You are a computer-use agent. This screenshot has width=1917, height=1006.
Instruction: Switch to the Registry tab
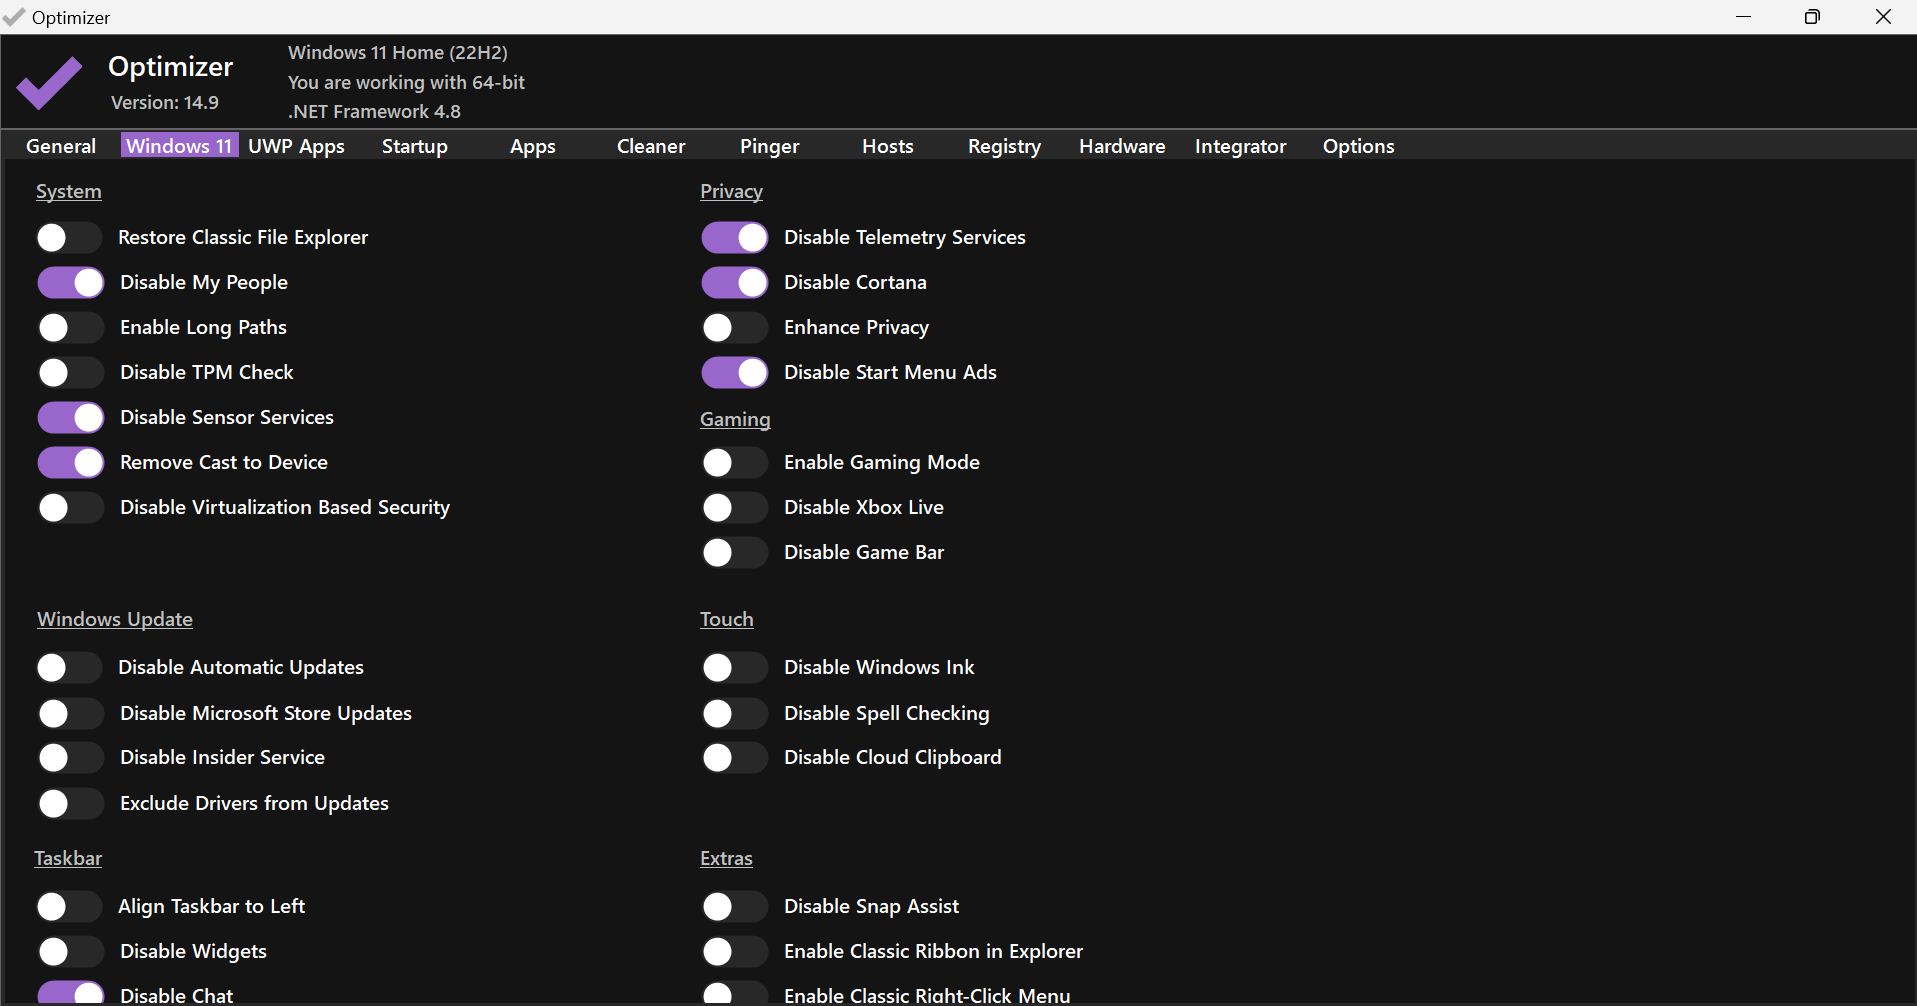coord(1004,146)
